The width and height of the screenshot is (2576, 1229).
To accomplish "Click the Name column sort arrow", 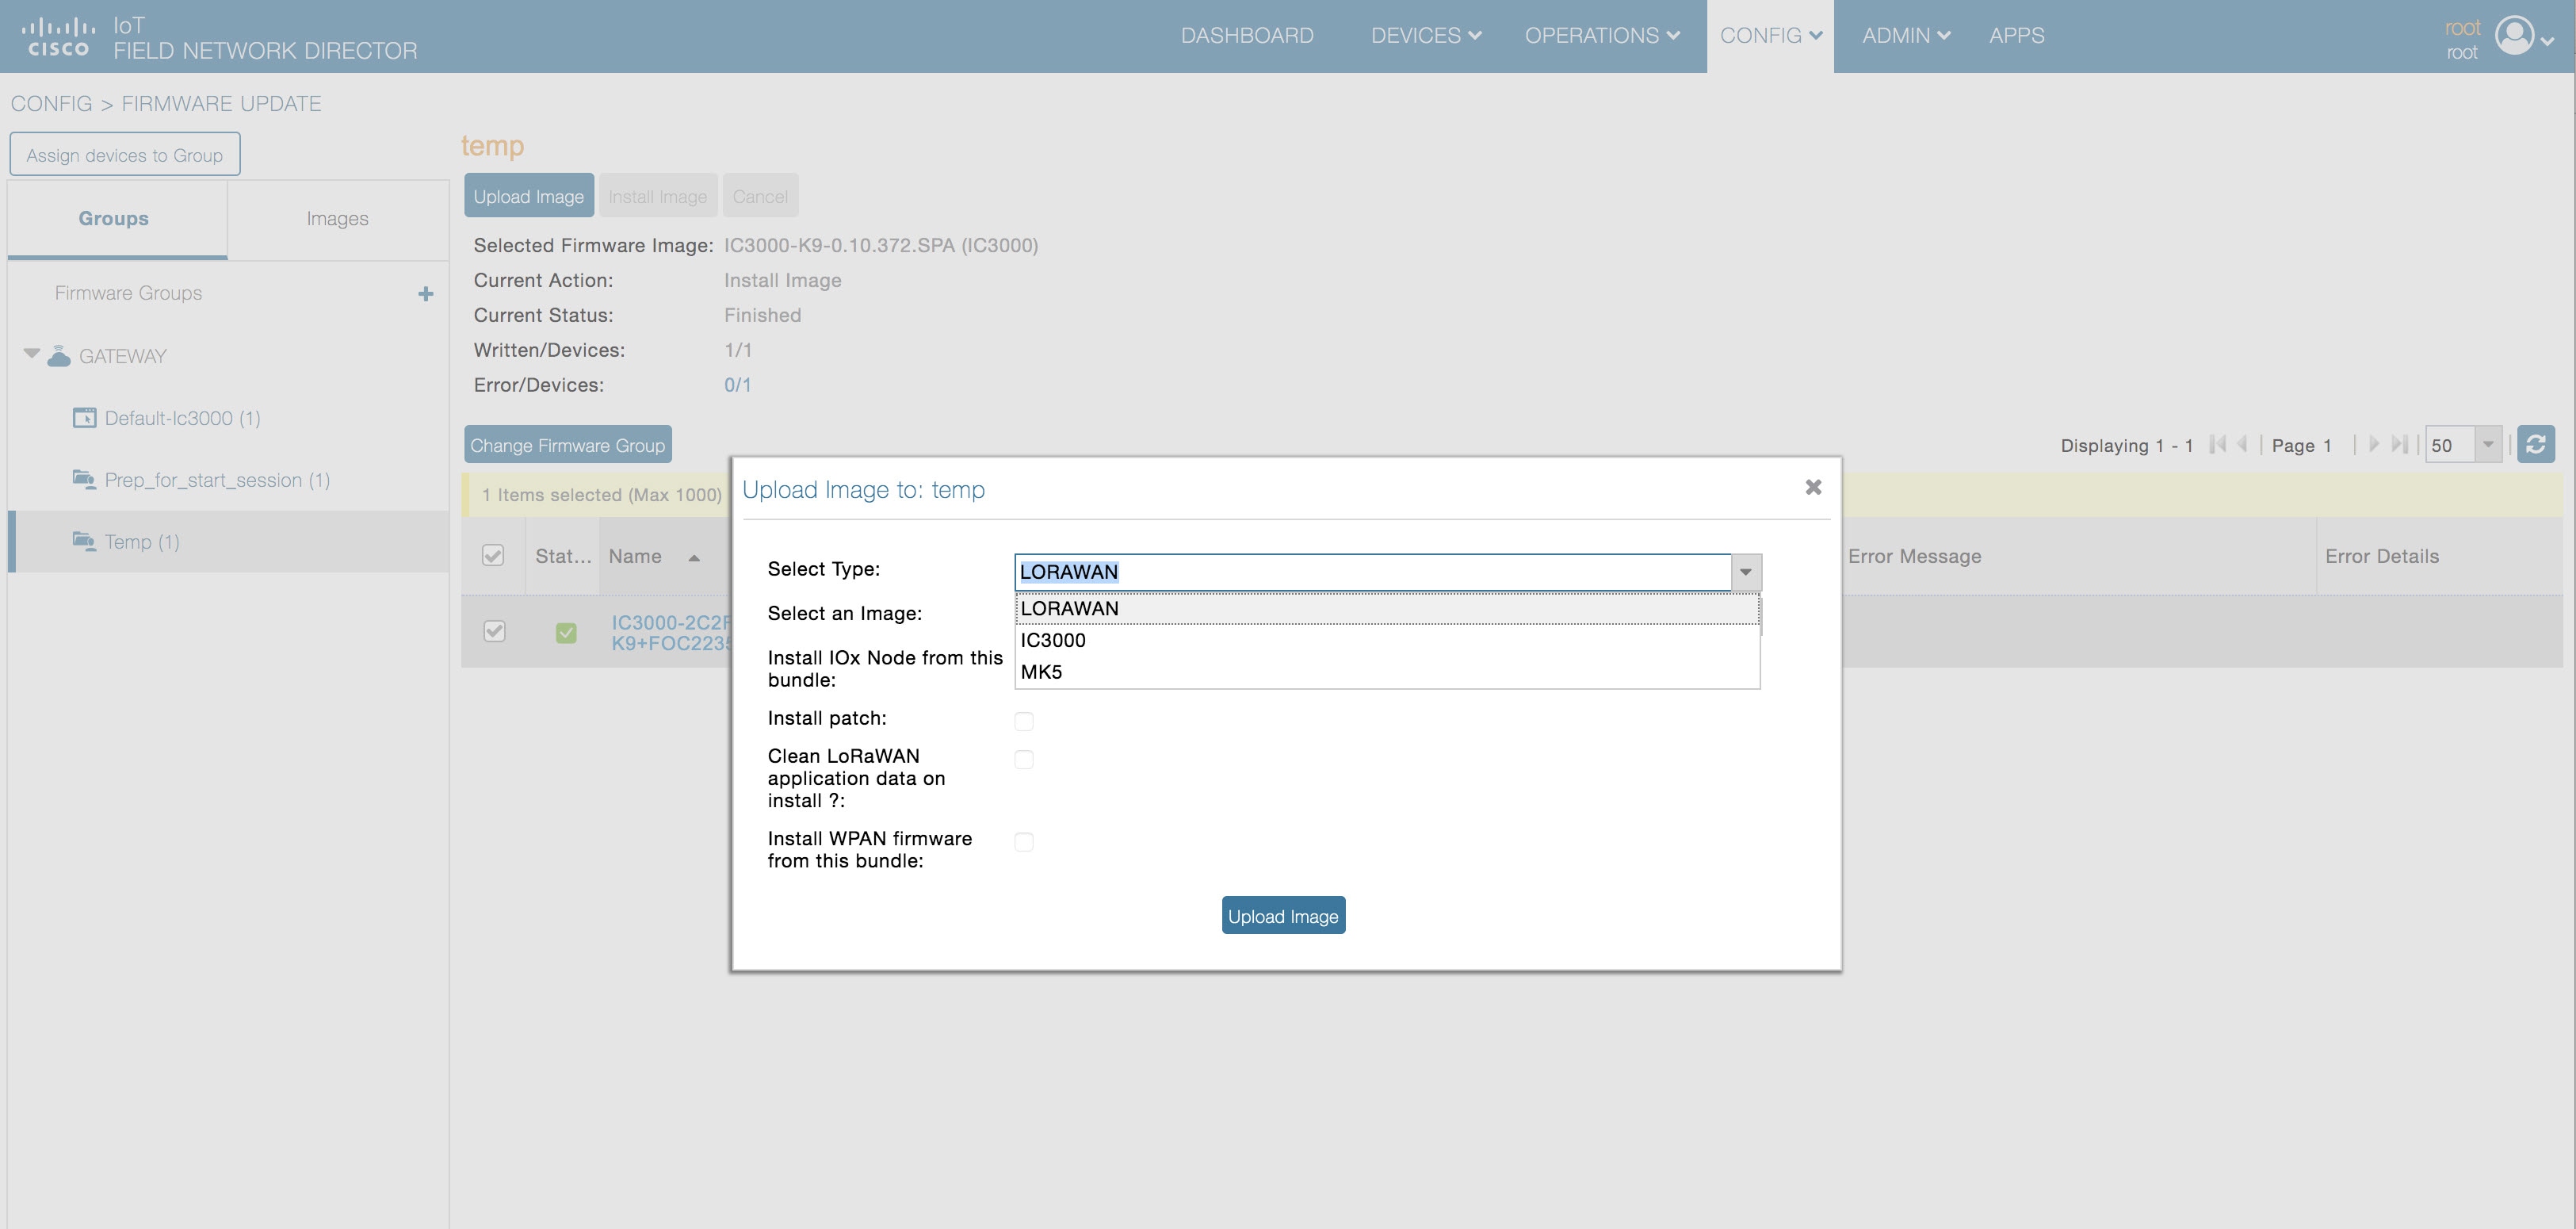I will tap(694, 557).
